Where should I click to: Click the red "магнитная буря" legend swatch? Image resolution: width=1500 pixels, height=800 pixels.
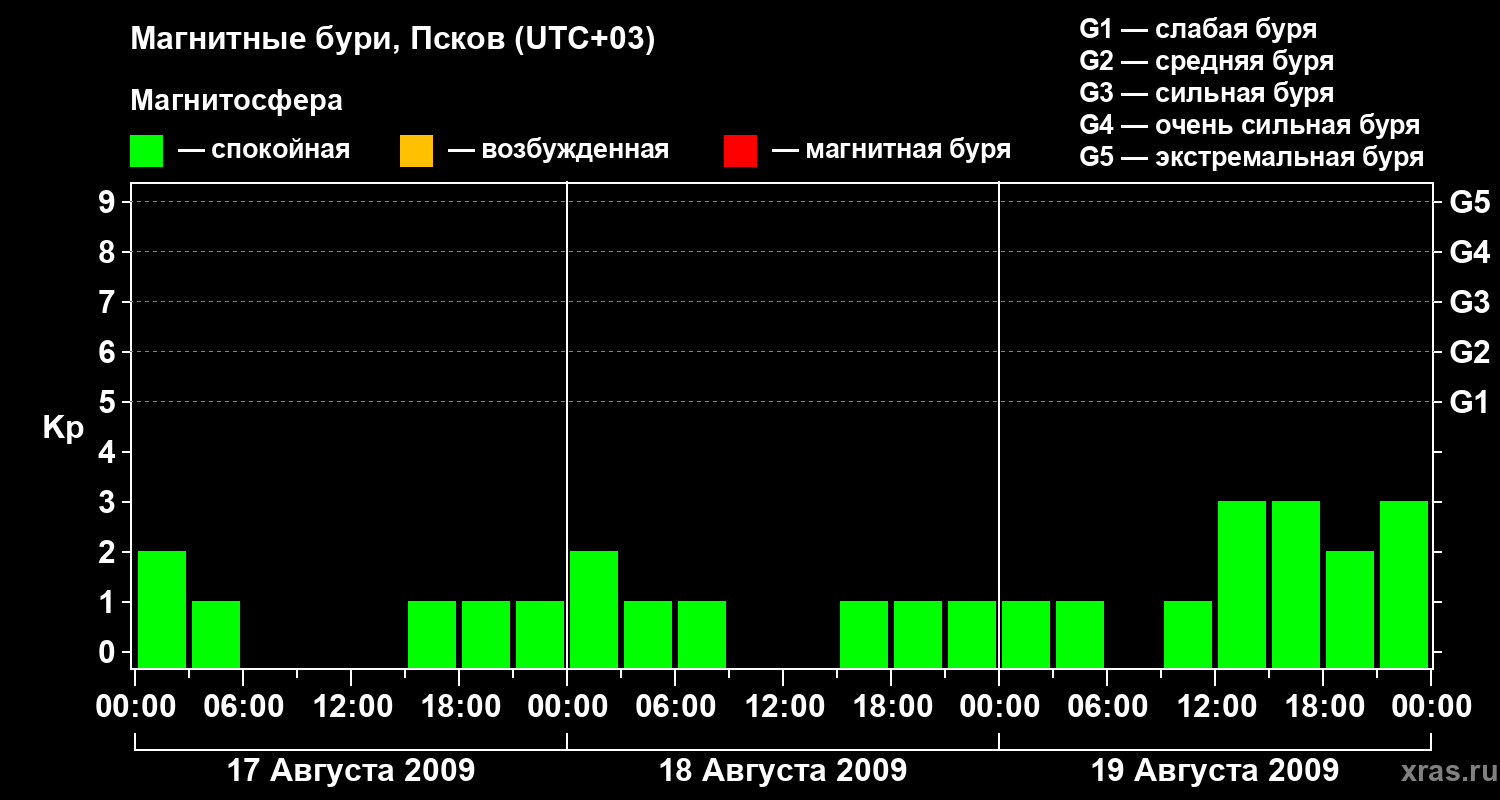[740, 151]
